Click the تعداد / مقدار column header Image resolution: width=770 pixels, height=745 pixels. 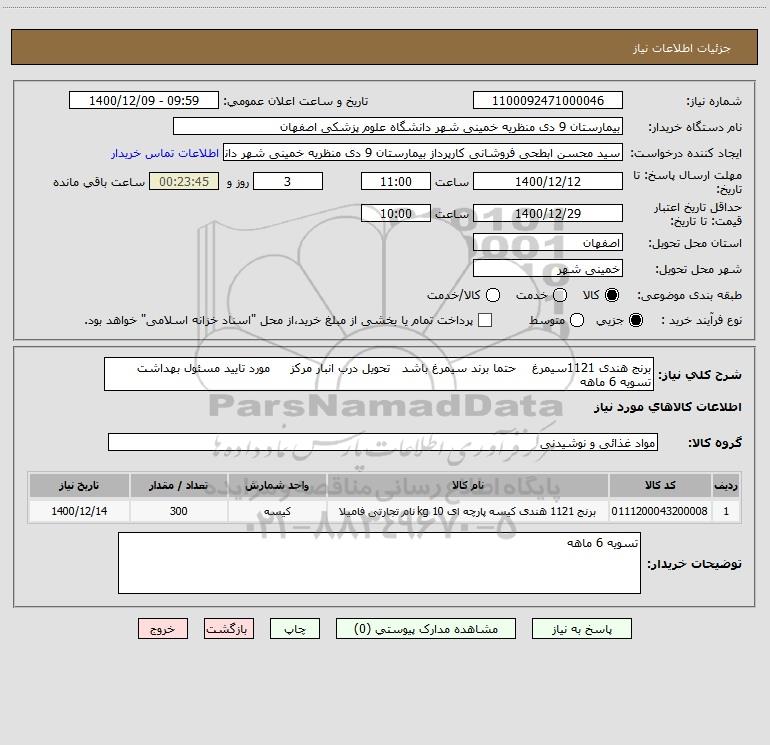tap(179, 485)
